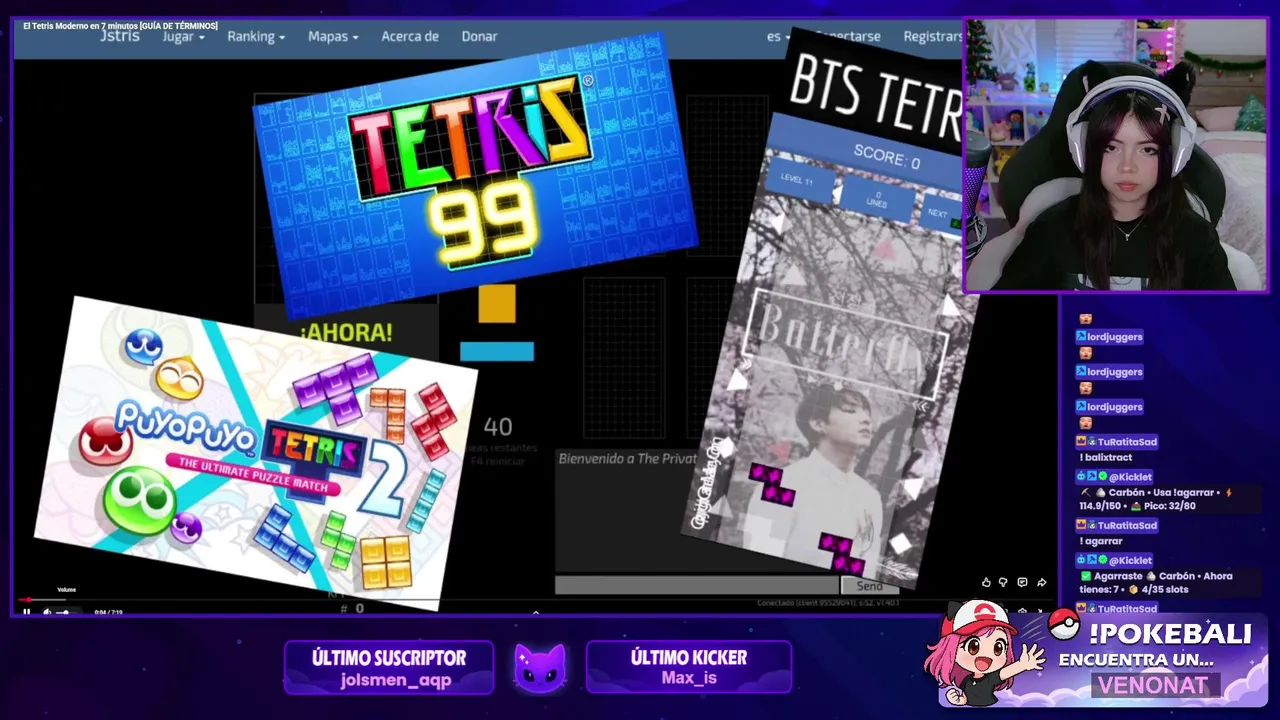Click the NEXT box in BTS Tetris
Image resolution: width=1280 pixels, height=720 pixels.
(x=942, y=213)
